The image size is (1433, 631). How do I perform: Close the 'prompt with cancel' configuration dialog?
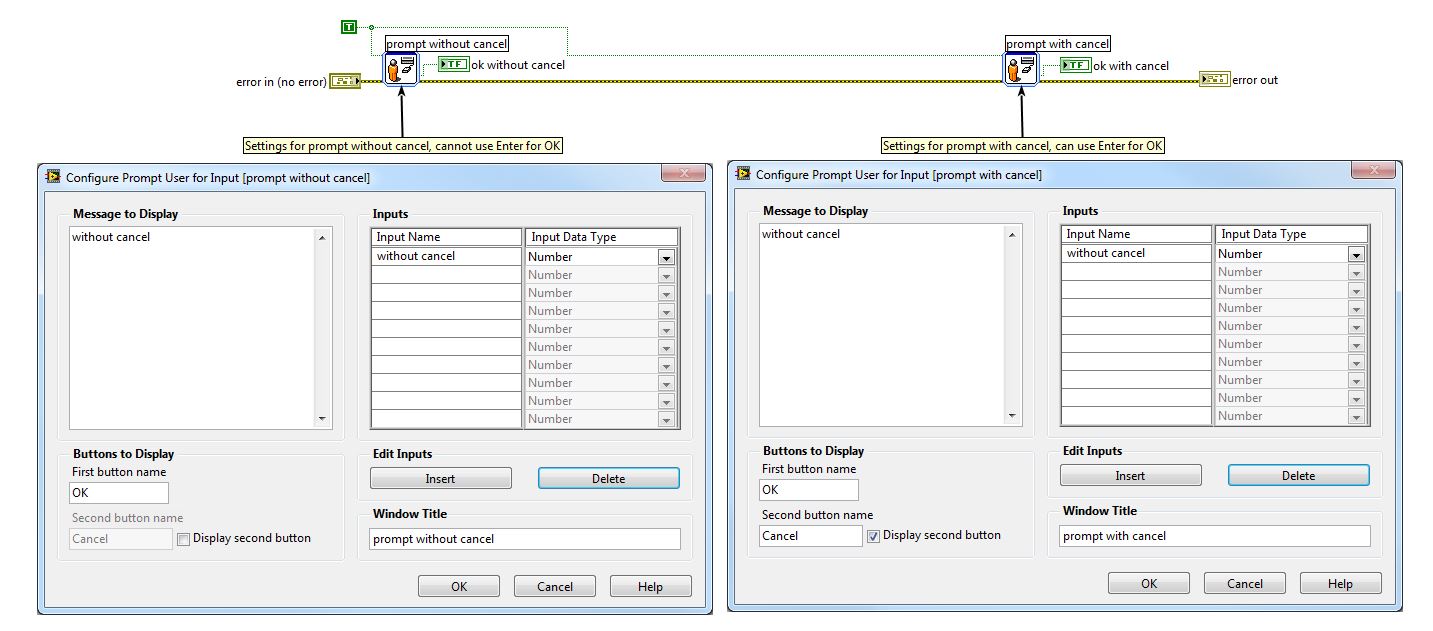1375,170
